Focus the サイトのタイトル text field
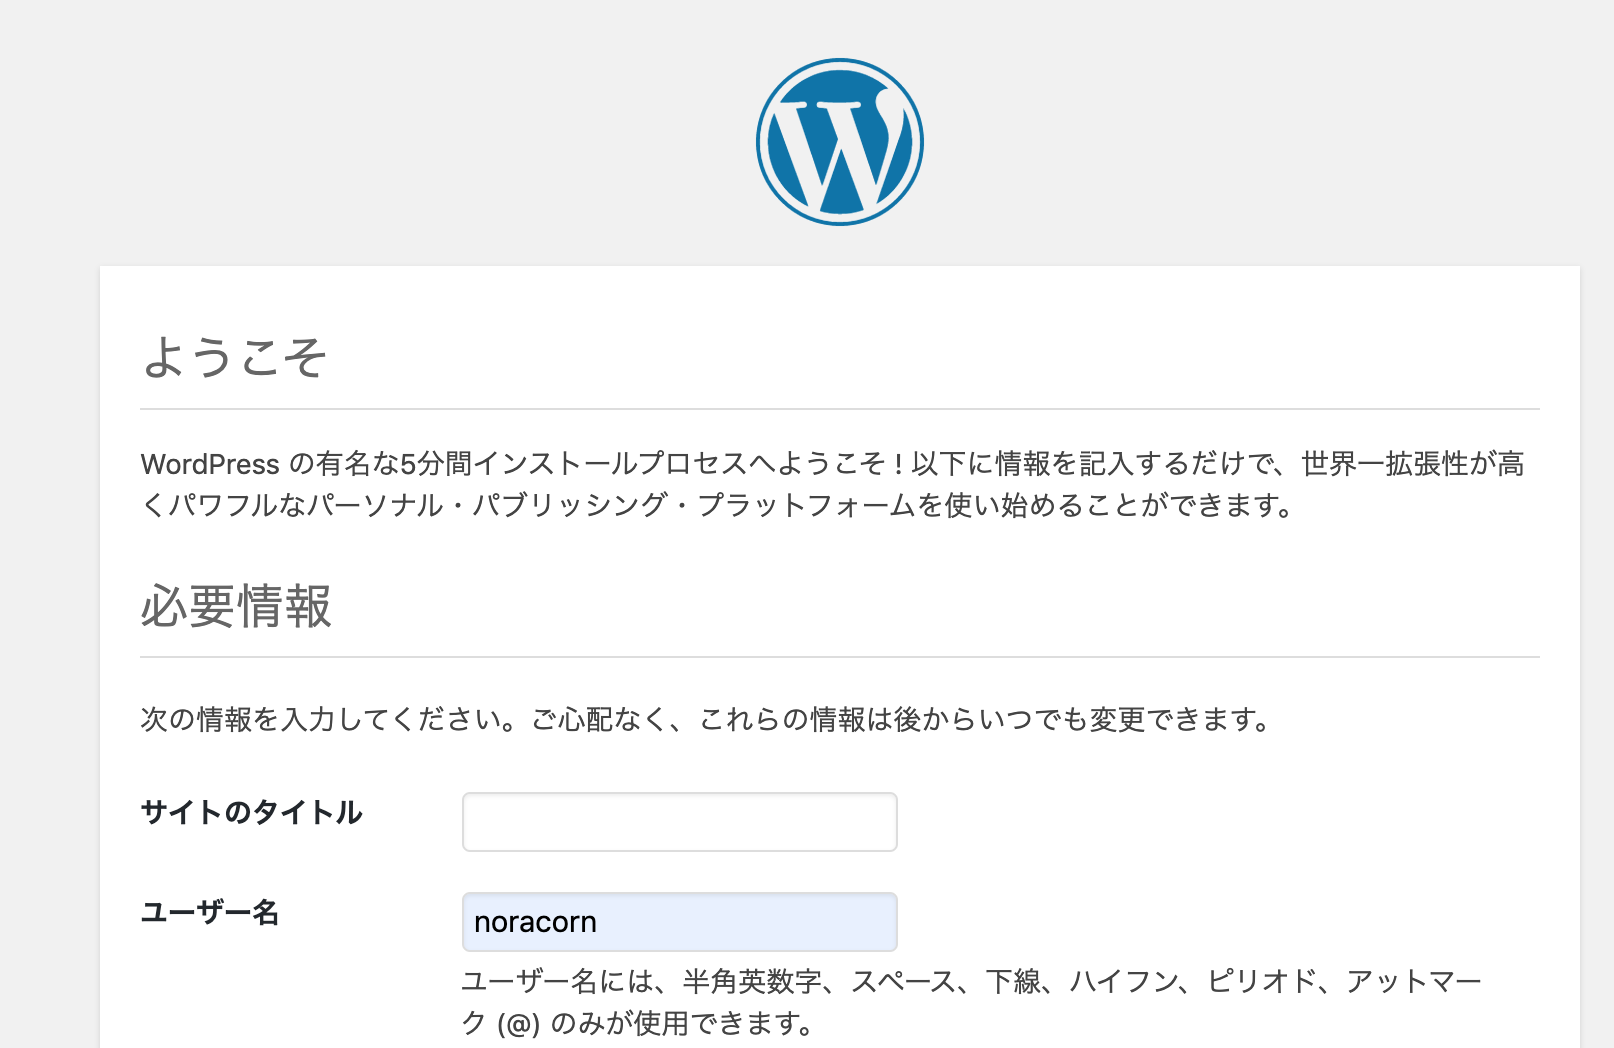 [680, 822]
